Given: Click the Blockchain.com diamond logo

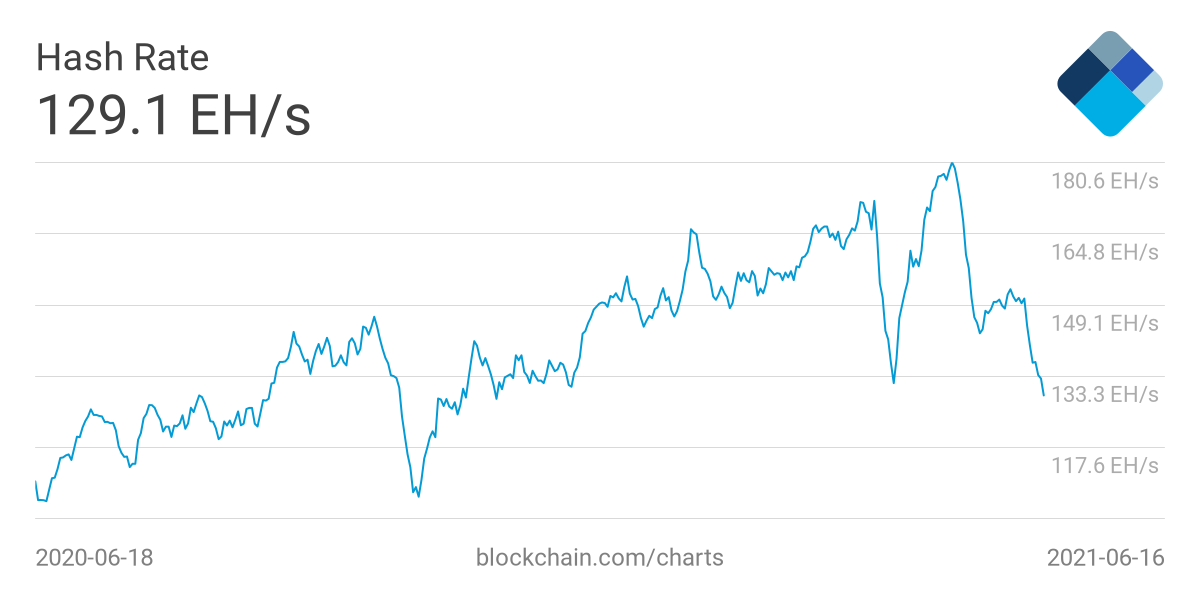Looking at the screenshot, I should (x=1109, y=84).
